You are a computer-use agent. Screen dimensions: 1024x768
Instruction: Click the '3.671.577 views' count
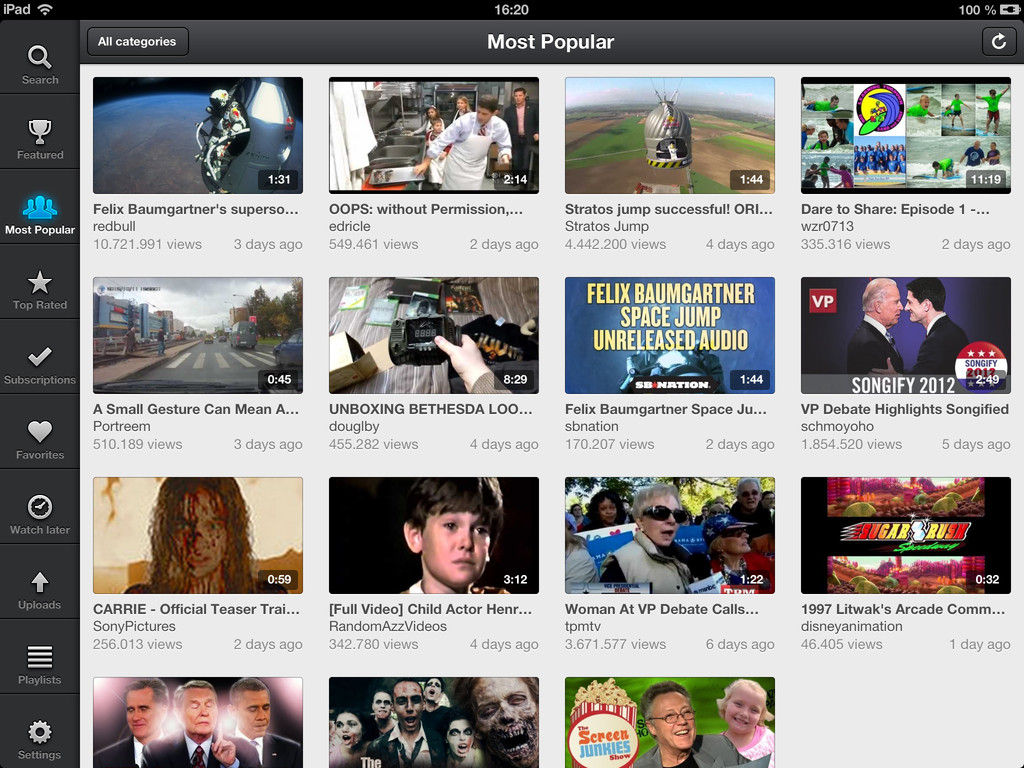tap(615, 644)
